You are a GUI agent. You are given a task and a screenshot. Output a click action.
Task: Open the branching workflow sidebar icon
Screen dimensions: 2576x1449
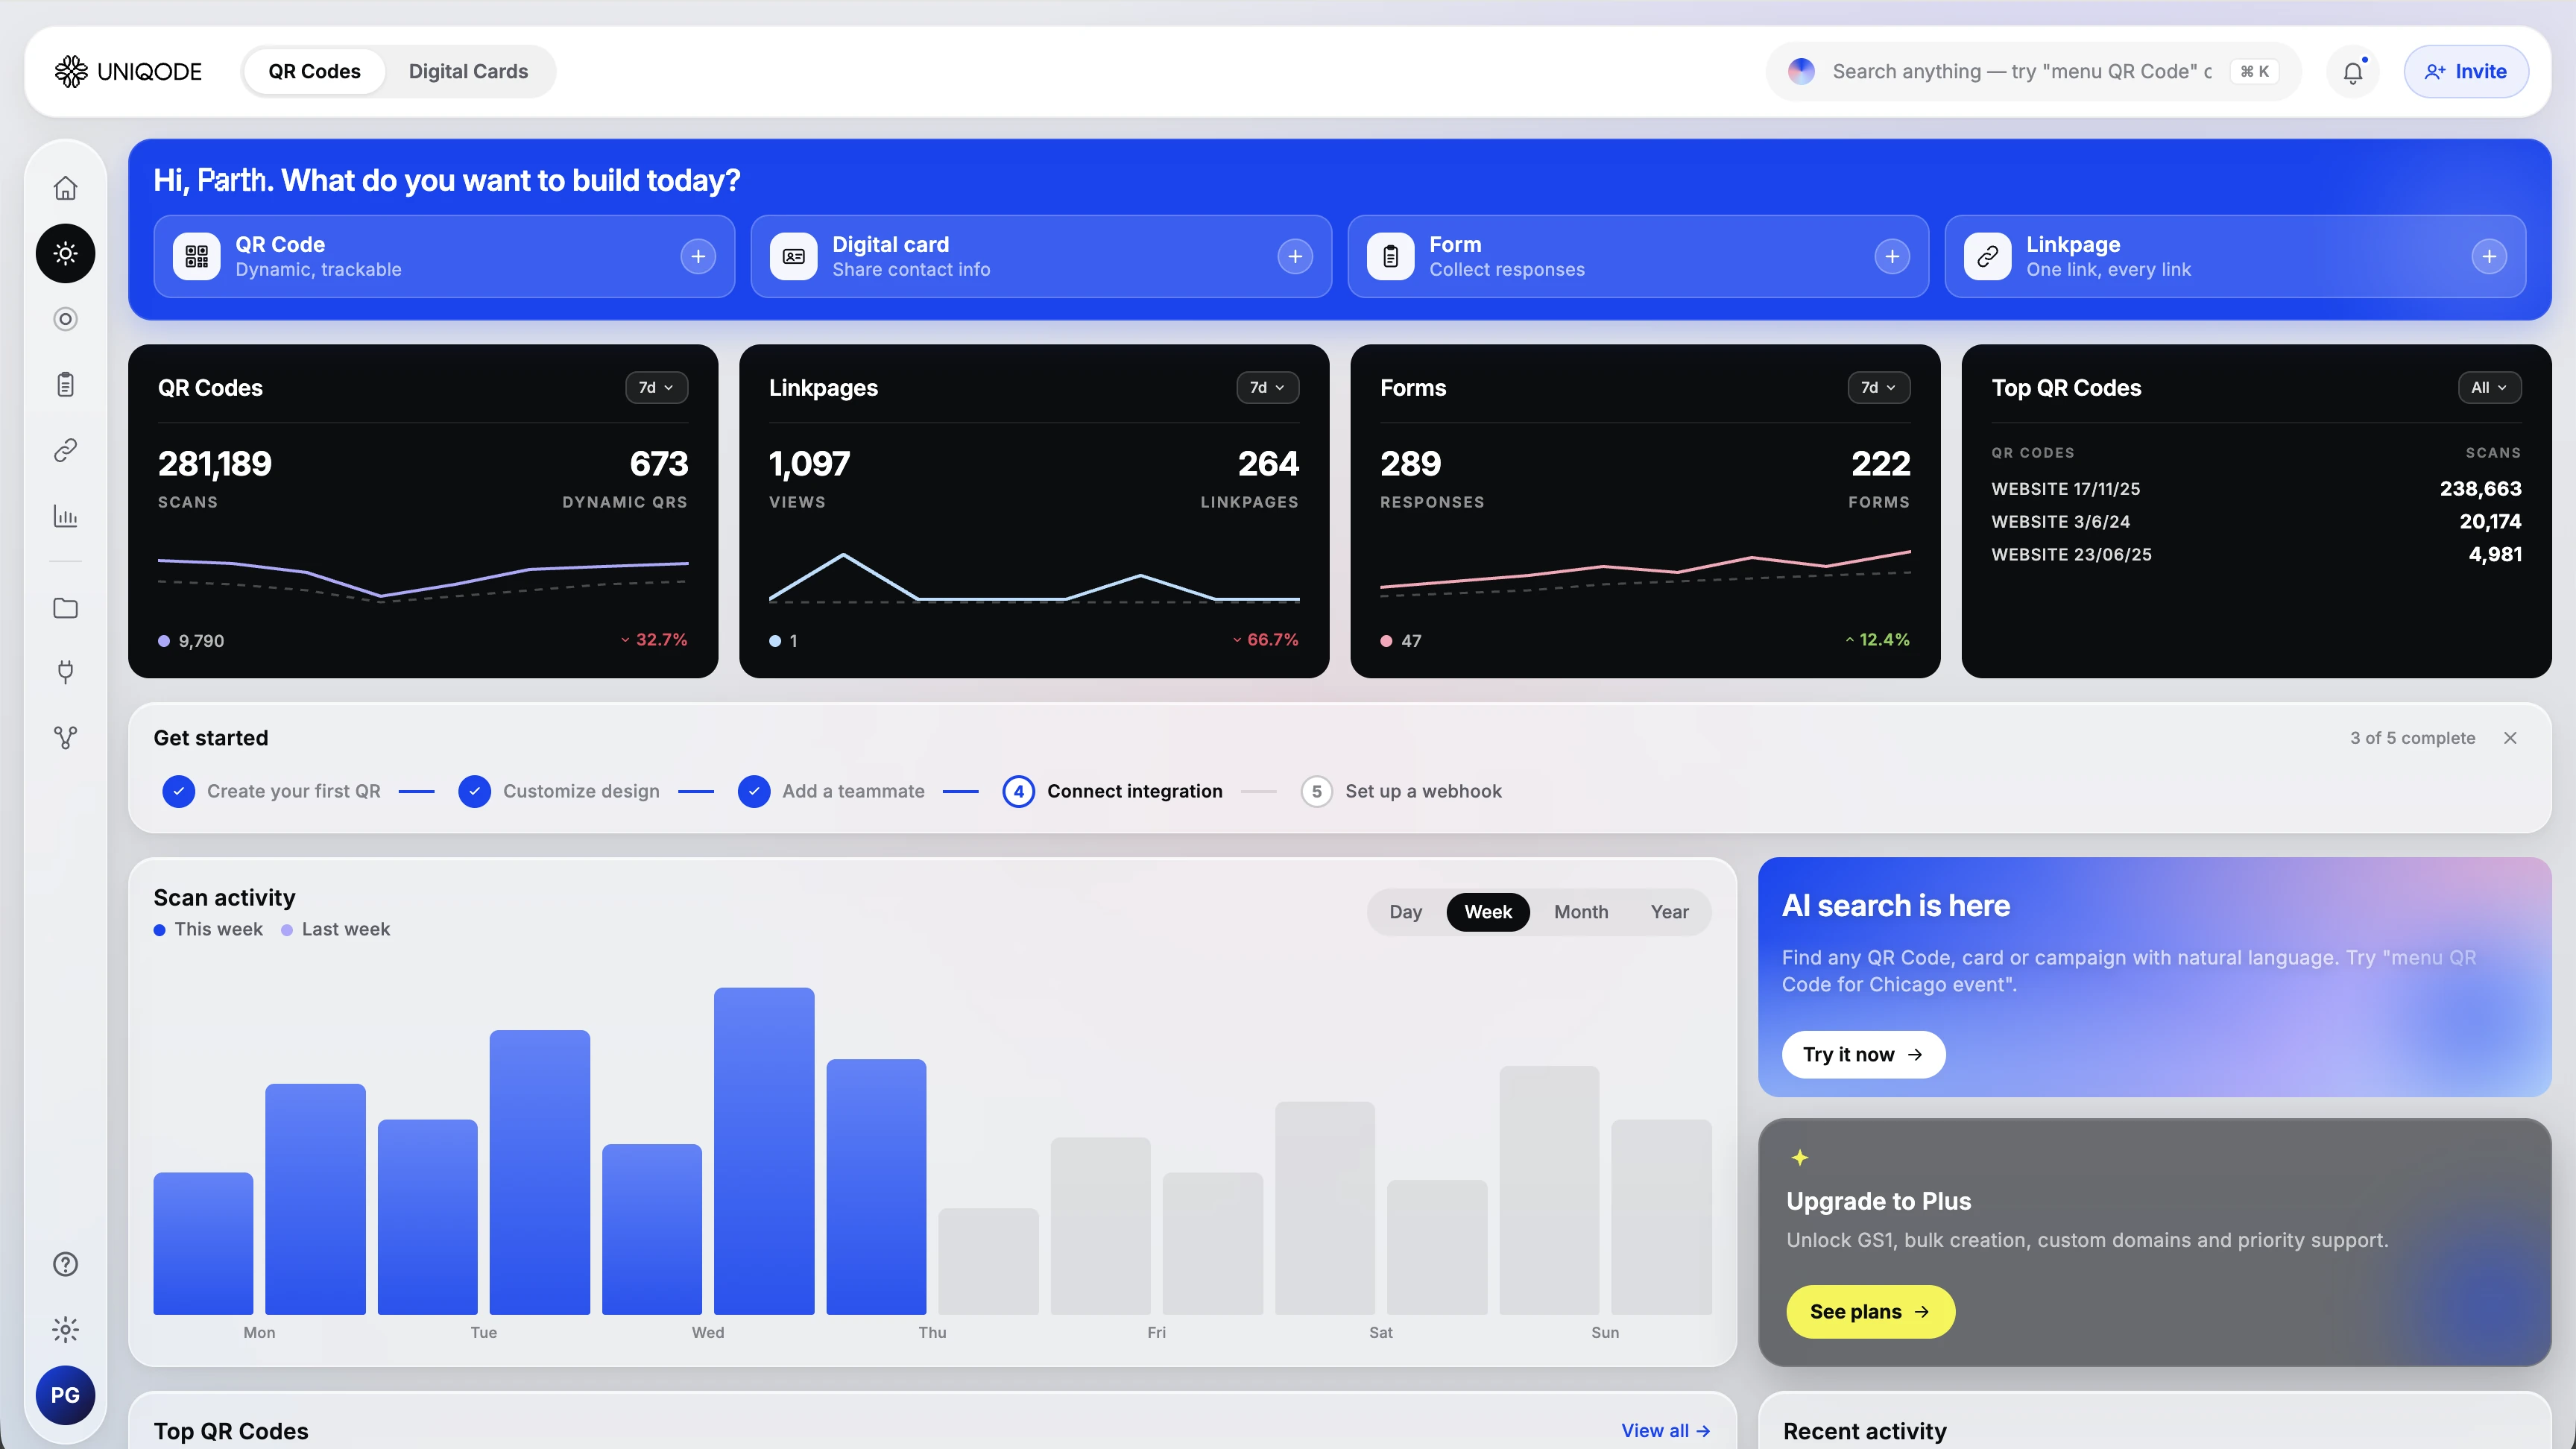coord(65,738)
